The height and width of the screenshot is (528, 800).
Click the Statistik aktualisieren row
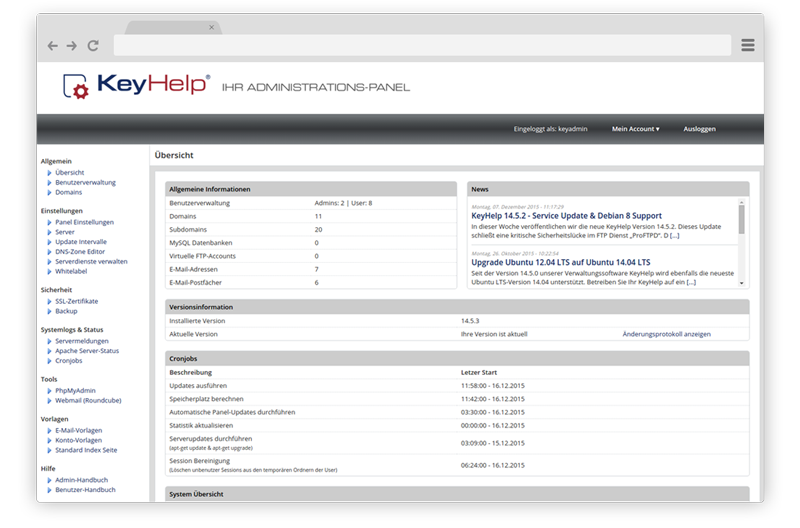point(457,425)
